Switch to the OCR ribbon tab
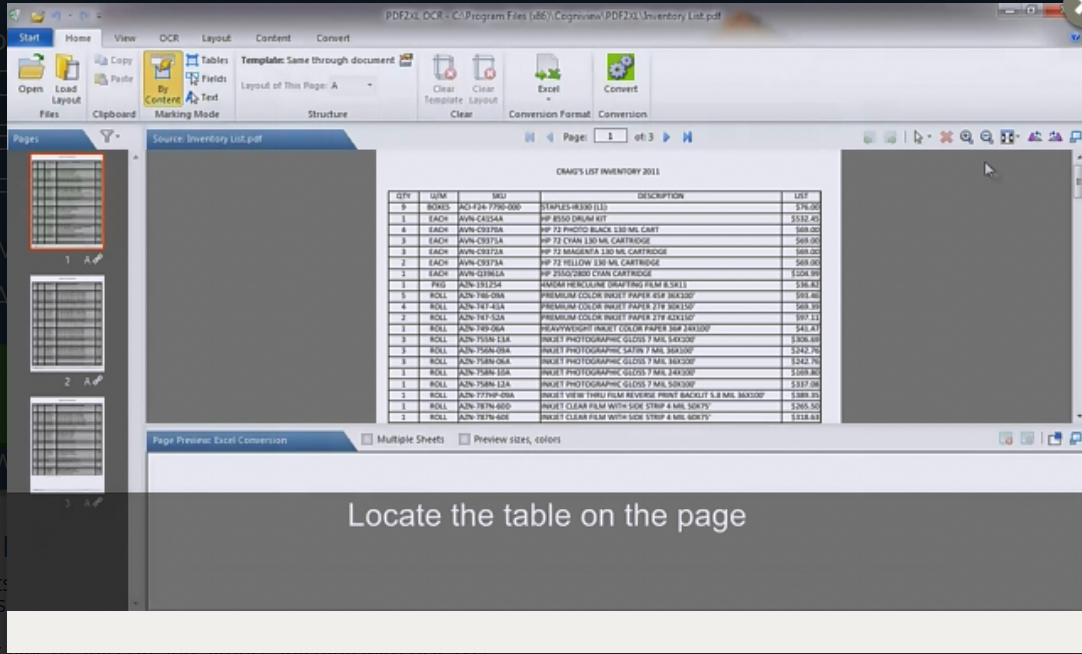The height and width of the screenshot is (654, 1082). [169, 38]
